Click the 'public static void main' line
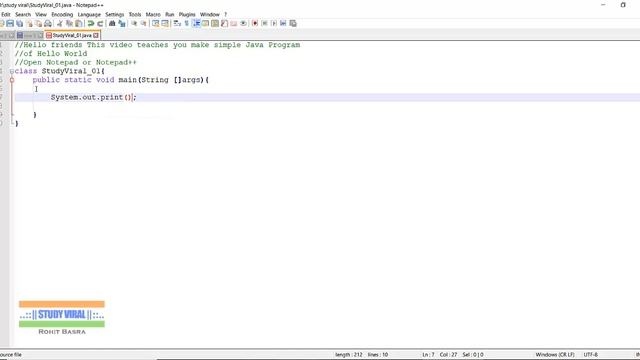The height and width of the screenshot is (360, 640). pos(120,80)
